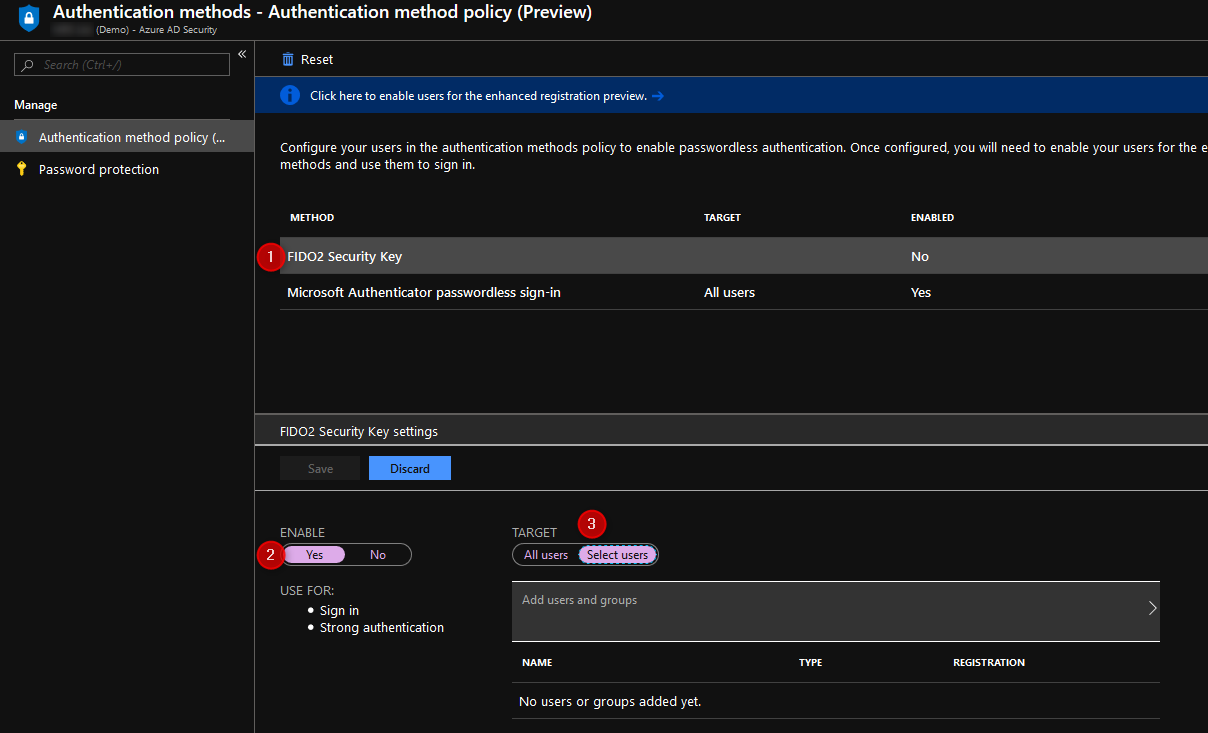
Task: Click the Reset command in the toolbar
Action: pyautogui.click(x=307, y=59)
